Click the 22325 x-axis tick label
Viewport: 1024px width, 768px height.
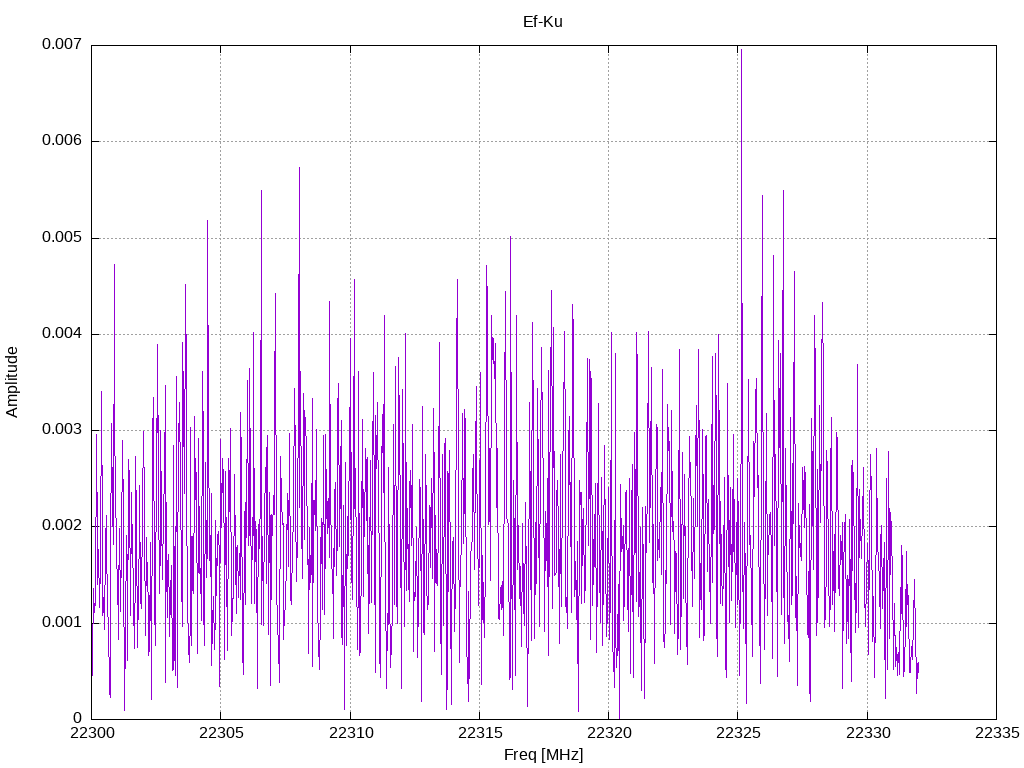738,733
